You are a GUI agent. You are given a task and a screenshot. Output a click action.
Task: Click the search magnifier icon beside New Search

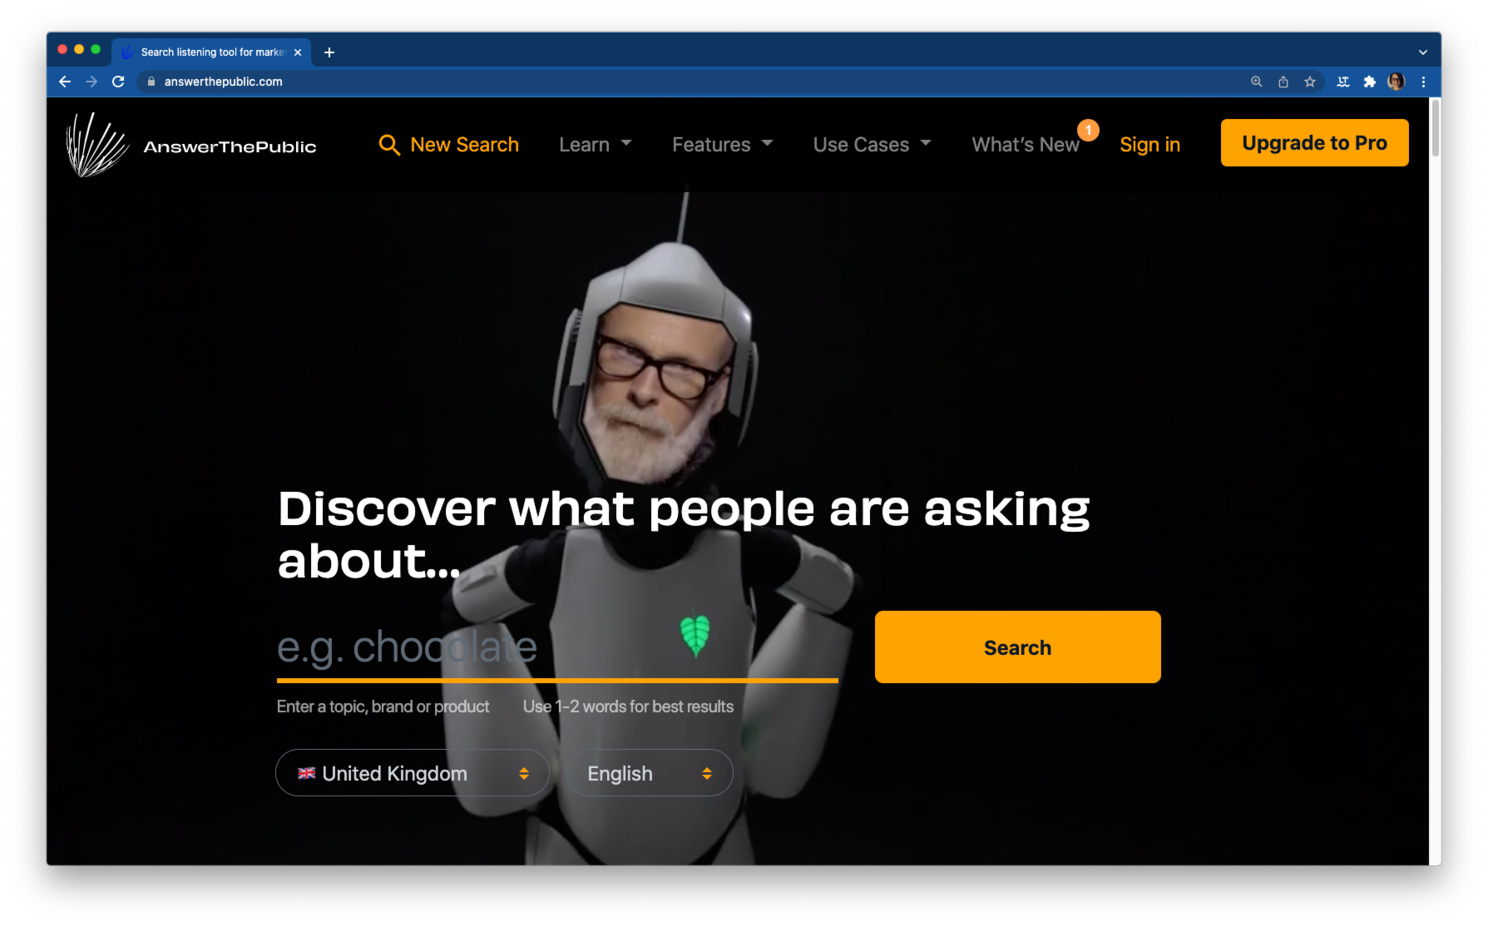tap(389, 145)
